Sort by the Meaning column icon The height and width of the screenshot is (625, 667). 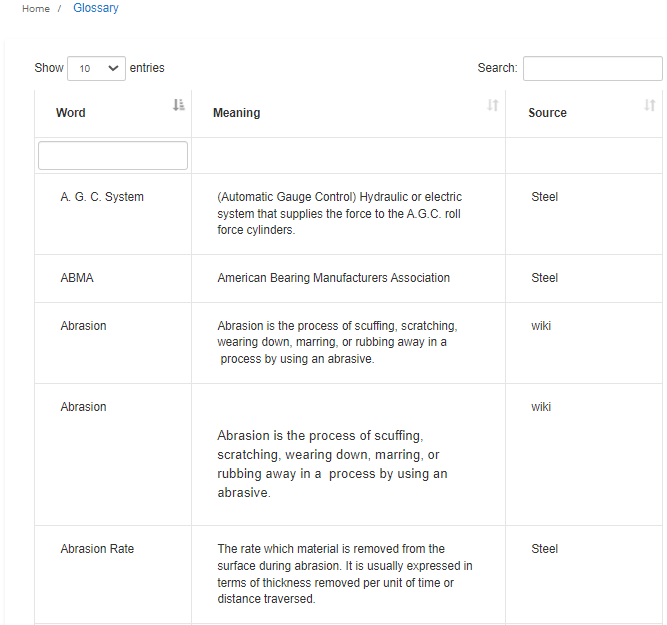pos(493,105)
